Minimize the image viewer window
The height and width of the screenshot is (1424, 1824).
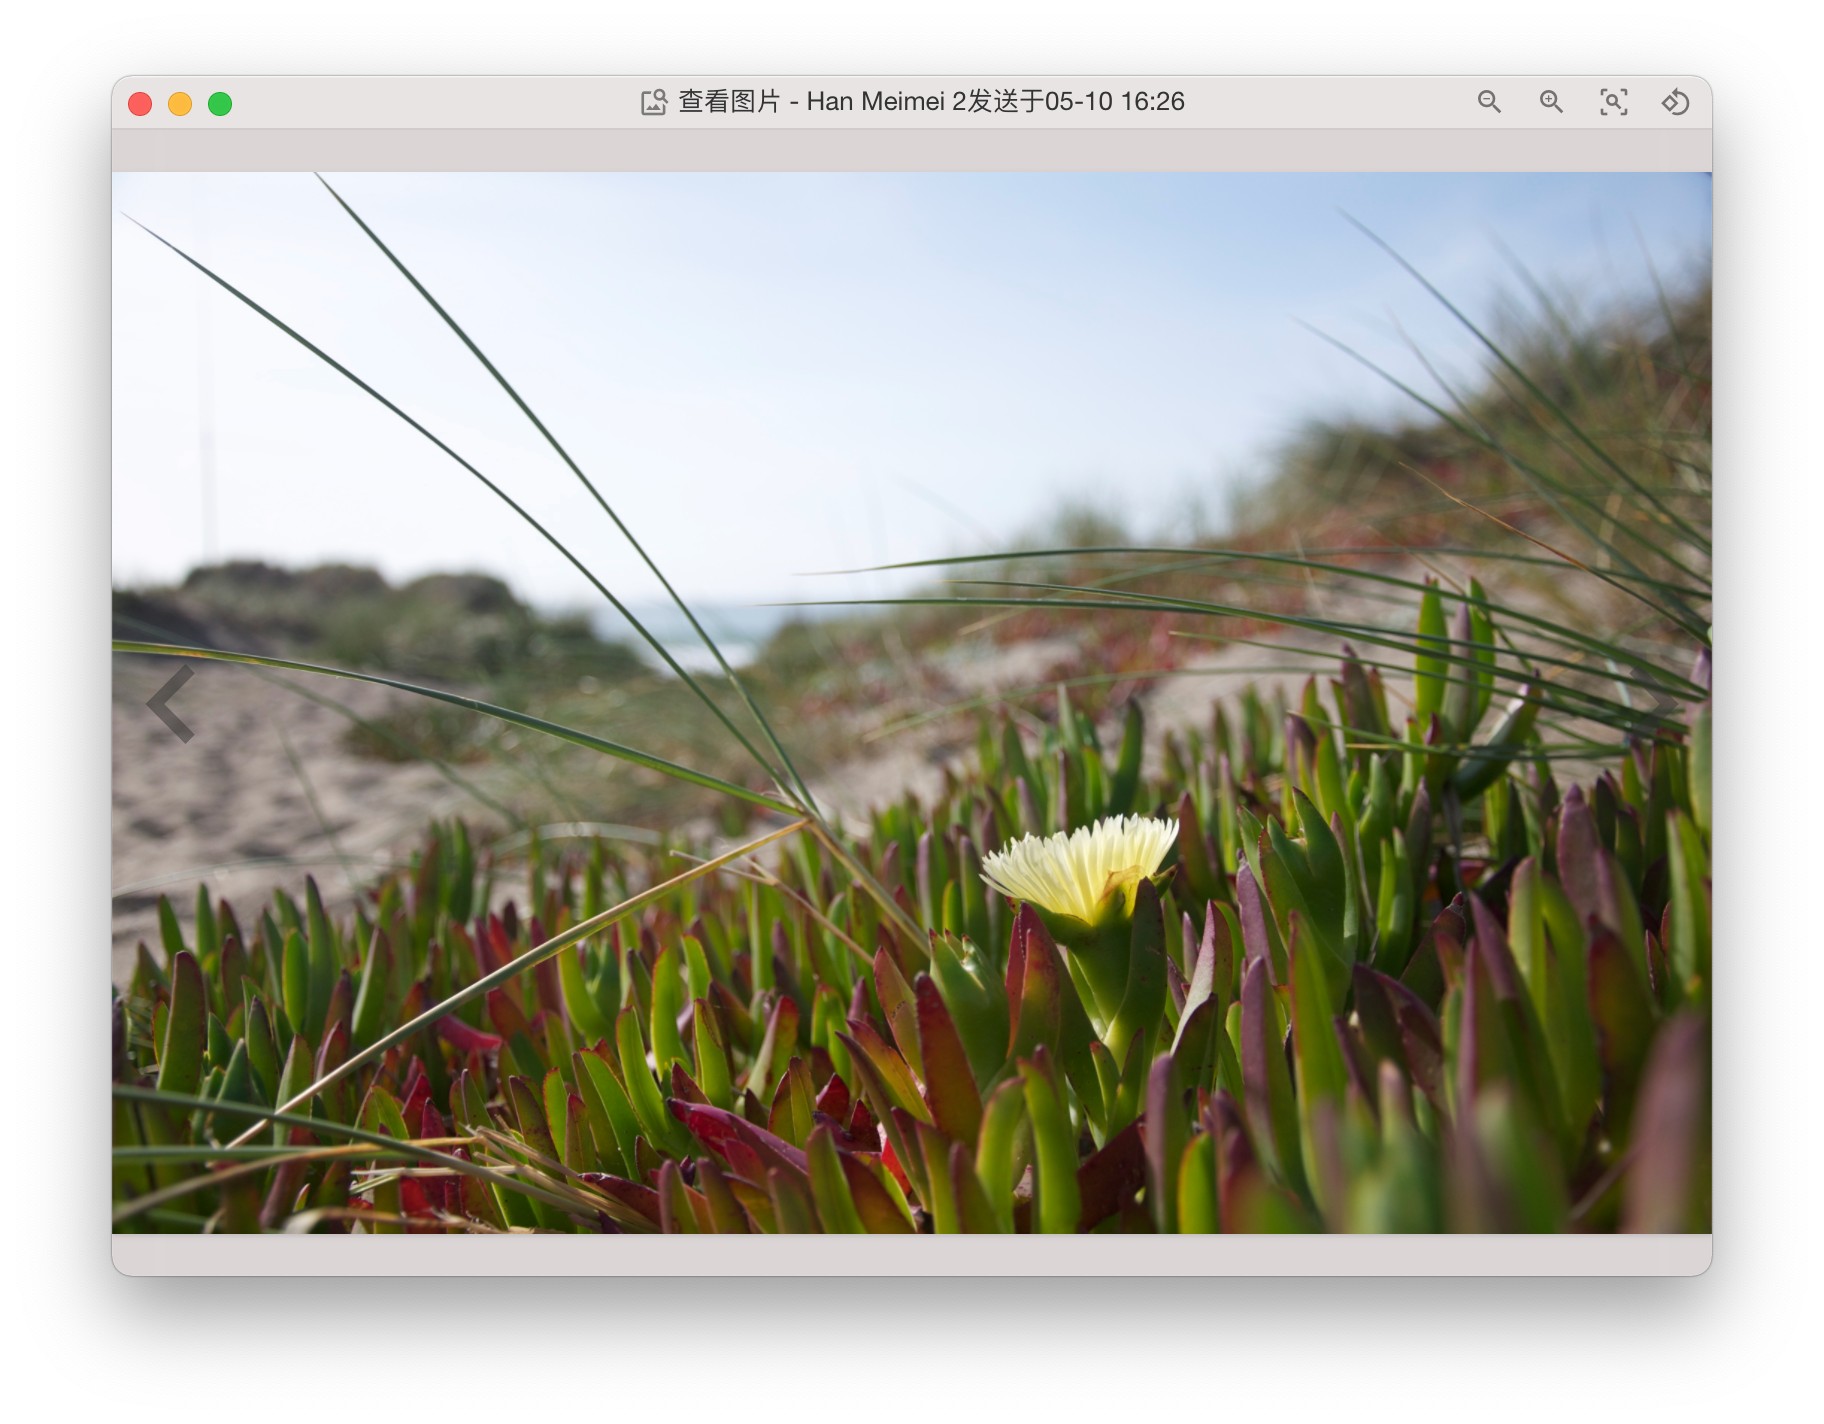(180, 104)
